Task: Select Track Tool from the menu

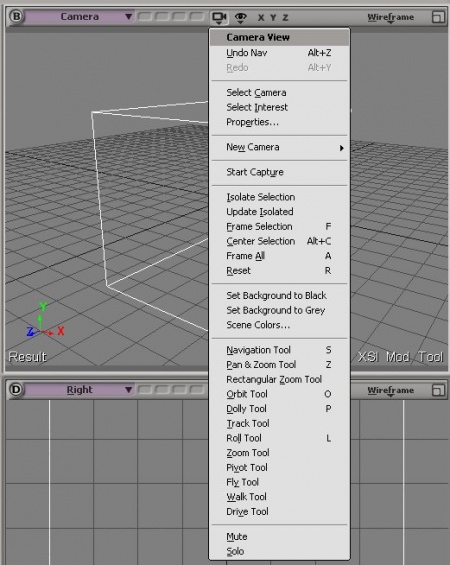Action: point(279,423)
